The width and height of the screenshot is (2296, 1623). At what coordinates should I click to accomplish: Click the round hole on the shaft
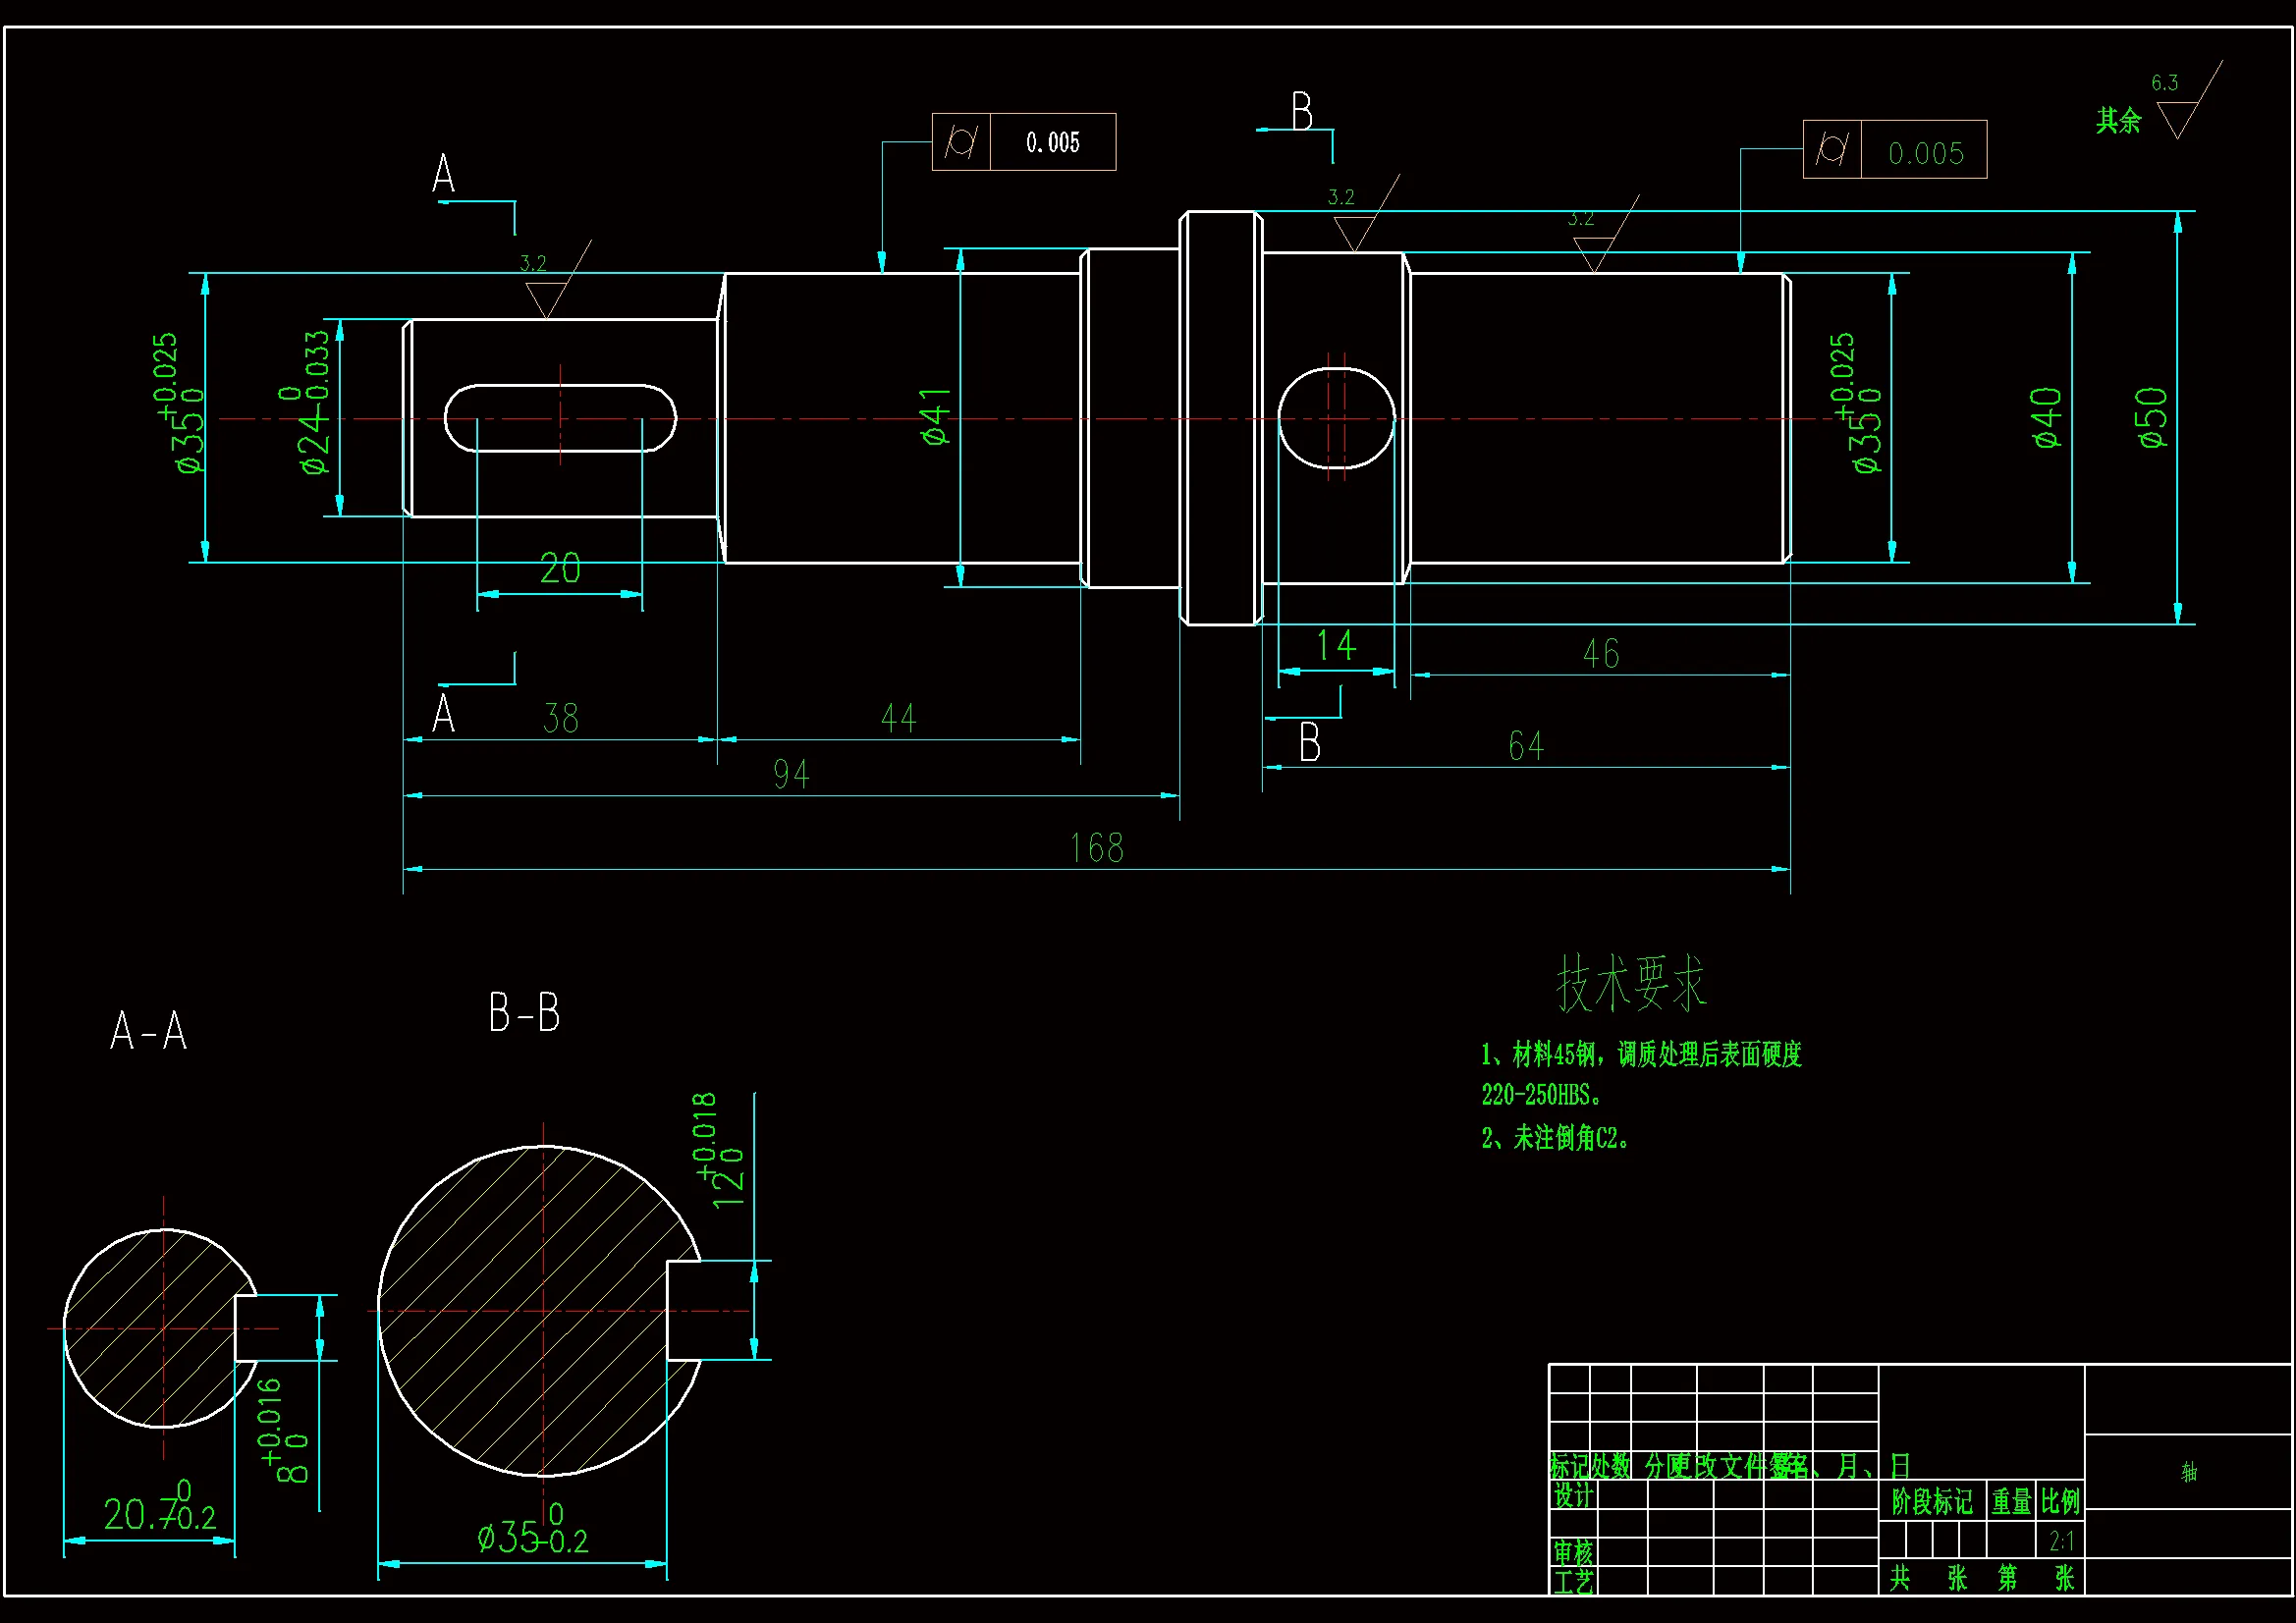(x=1336, y=418)
